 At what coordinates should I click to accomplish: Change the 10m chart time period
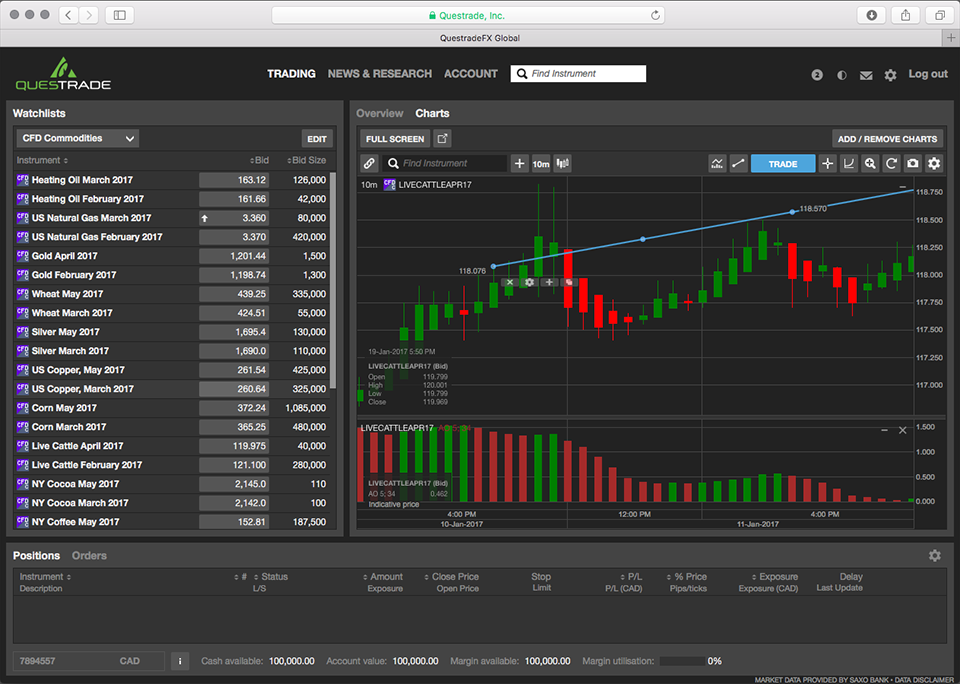click(x=541, y=163)
